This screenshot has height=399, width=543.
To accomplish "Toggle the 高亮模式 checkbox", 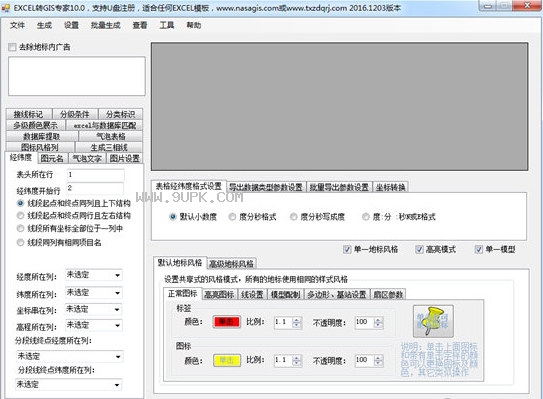I will 419,249.
